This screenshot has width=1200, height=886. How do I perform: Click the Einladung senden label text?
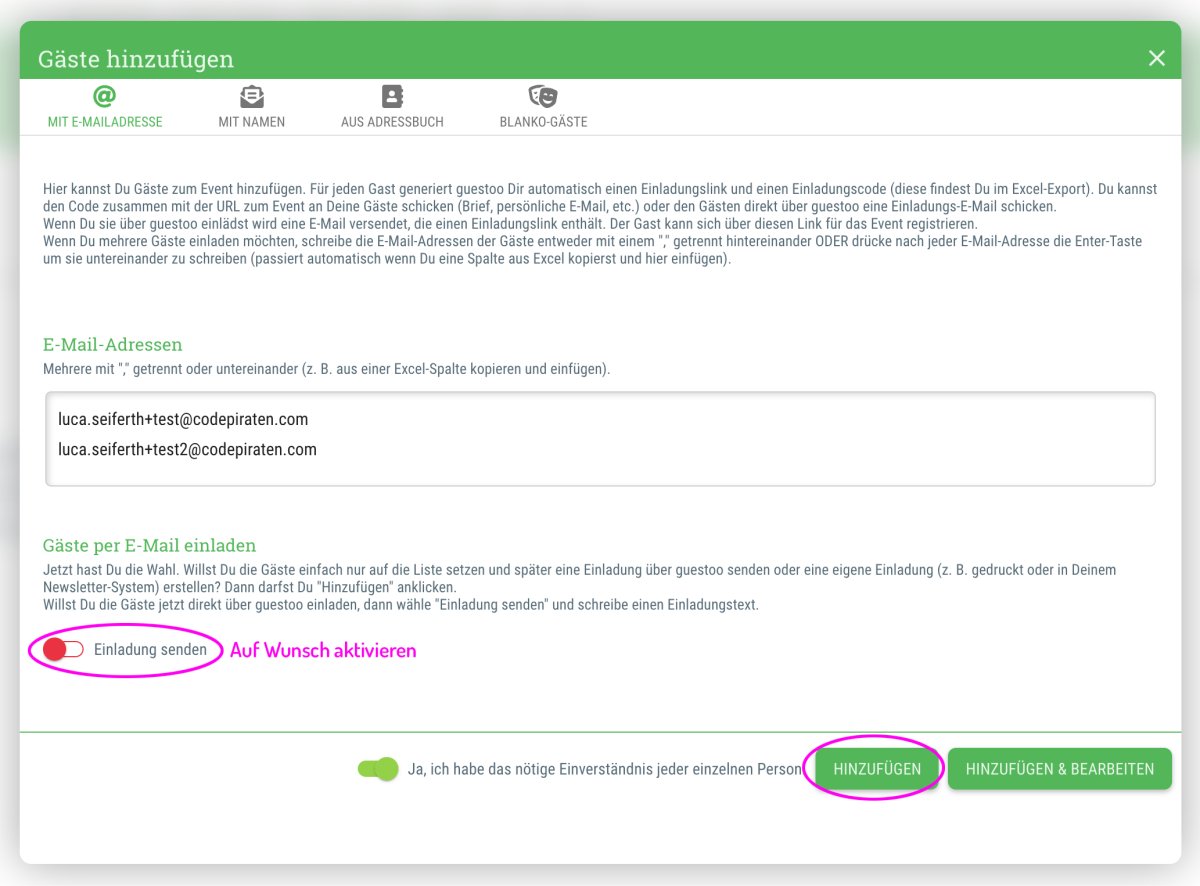coord(150,650)
